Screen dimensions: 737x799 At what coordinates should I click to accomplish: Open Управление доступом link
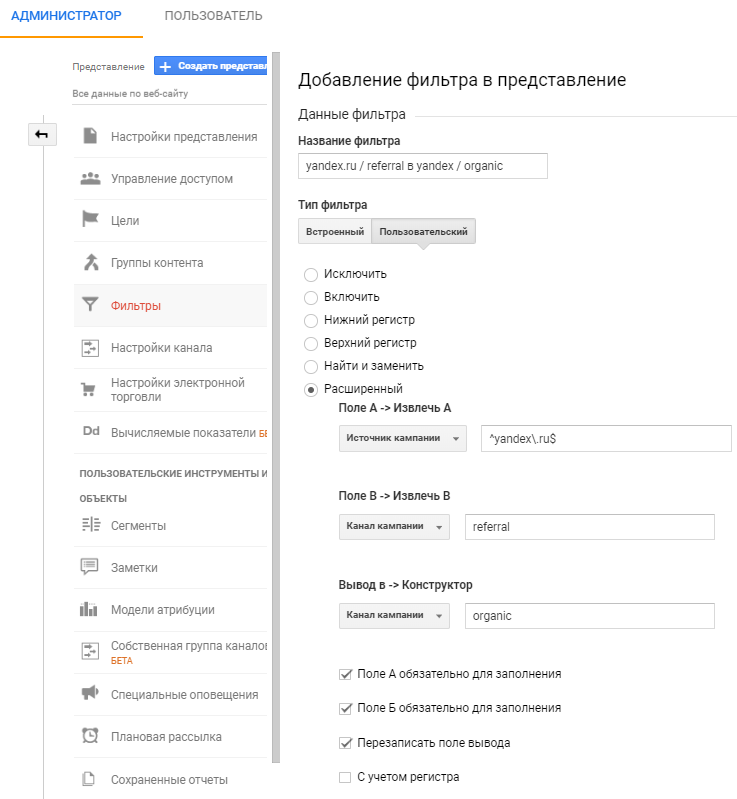coord(172,179)
